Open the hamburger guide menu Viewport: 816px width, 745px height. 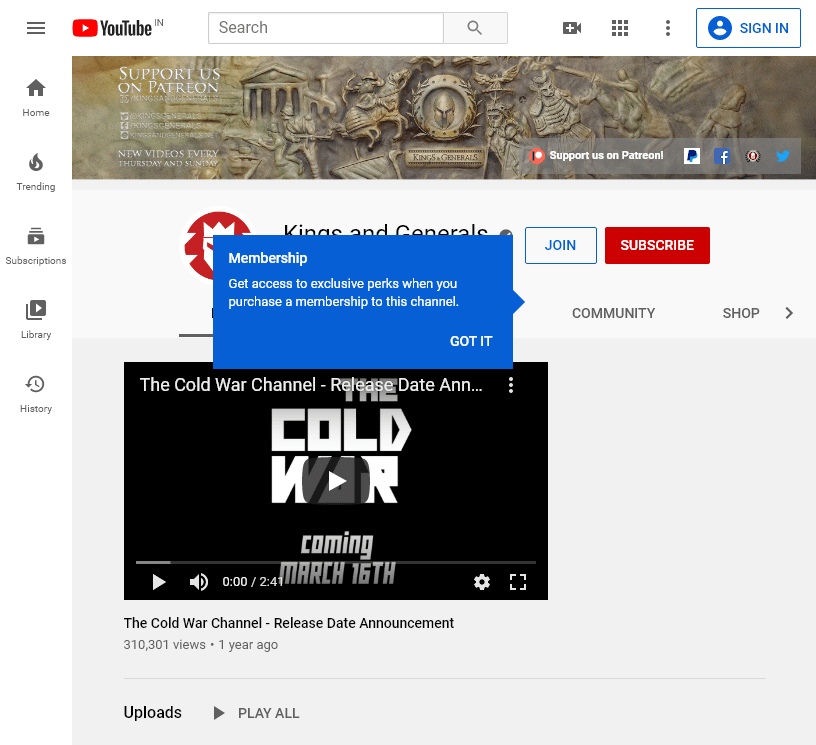(36, 28)
